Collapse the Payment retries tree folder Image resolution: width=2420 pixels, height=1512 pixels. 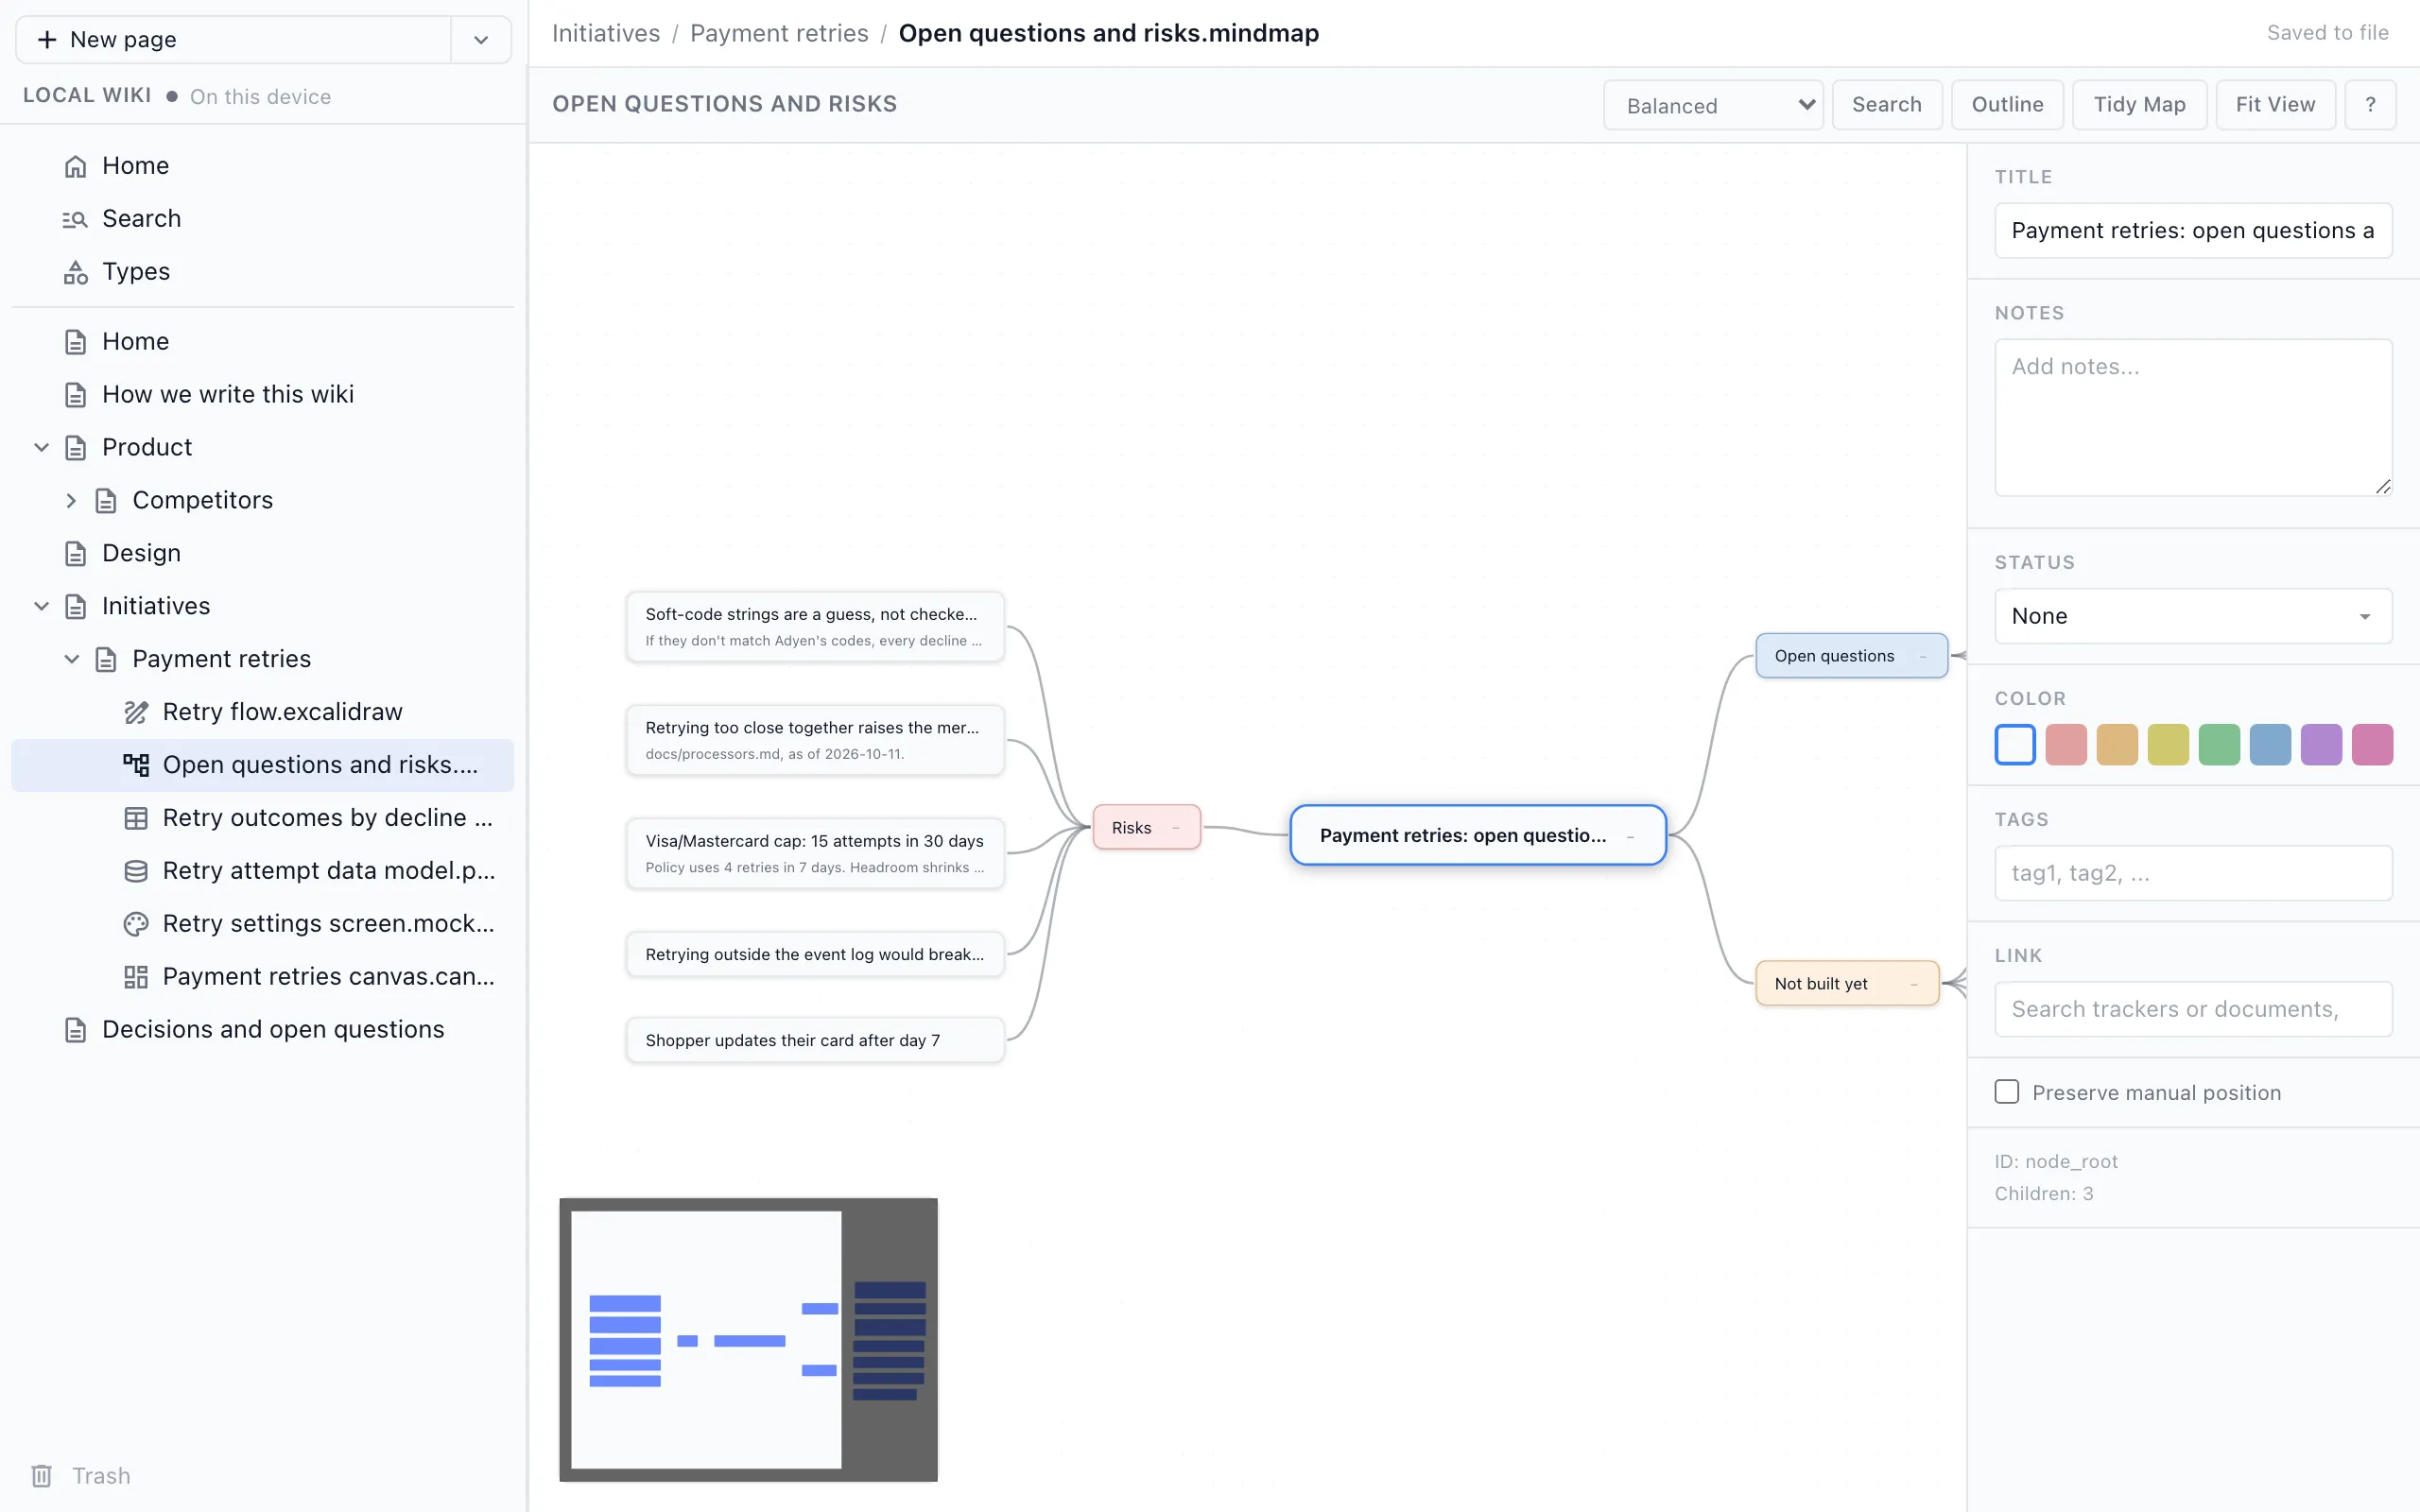point(71,660)
